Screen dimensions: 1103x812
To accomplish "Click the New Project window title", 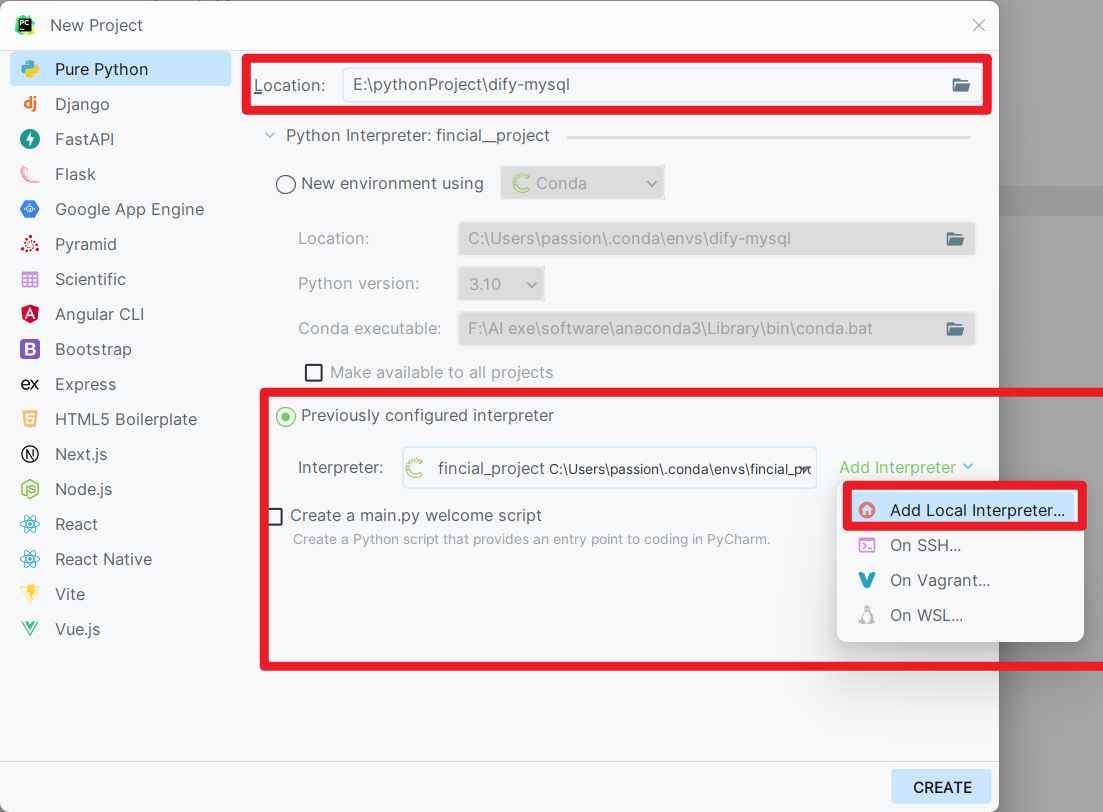I will (x=96, y=25).
